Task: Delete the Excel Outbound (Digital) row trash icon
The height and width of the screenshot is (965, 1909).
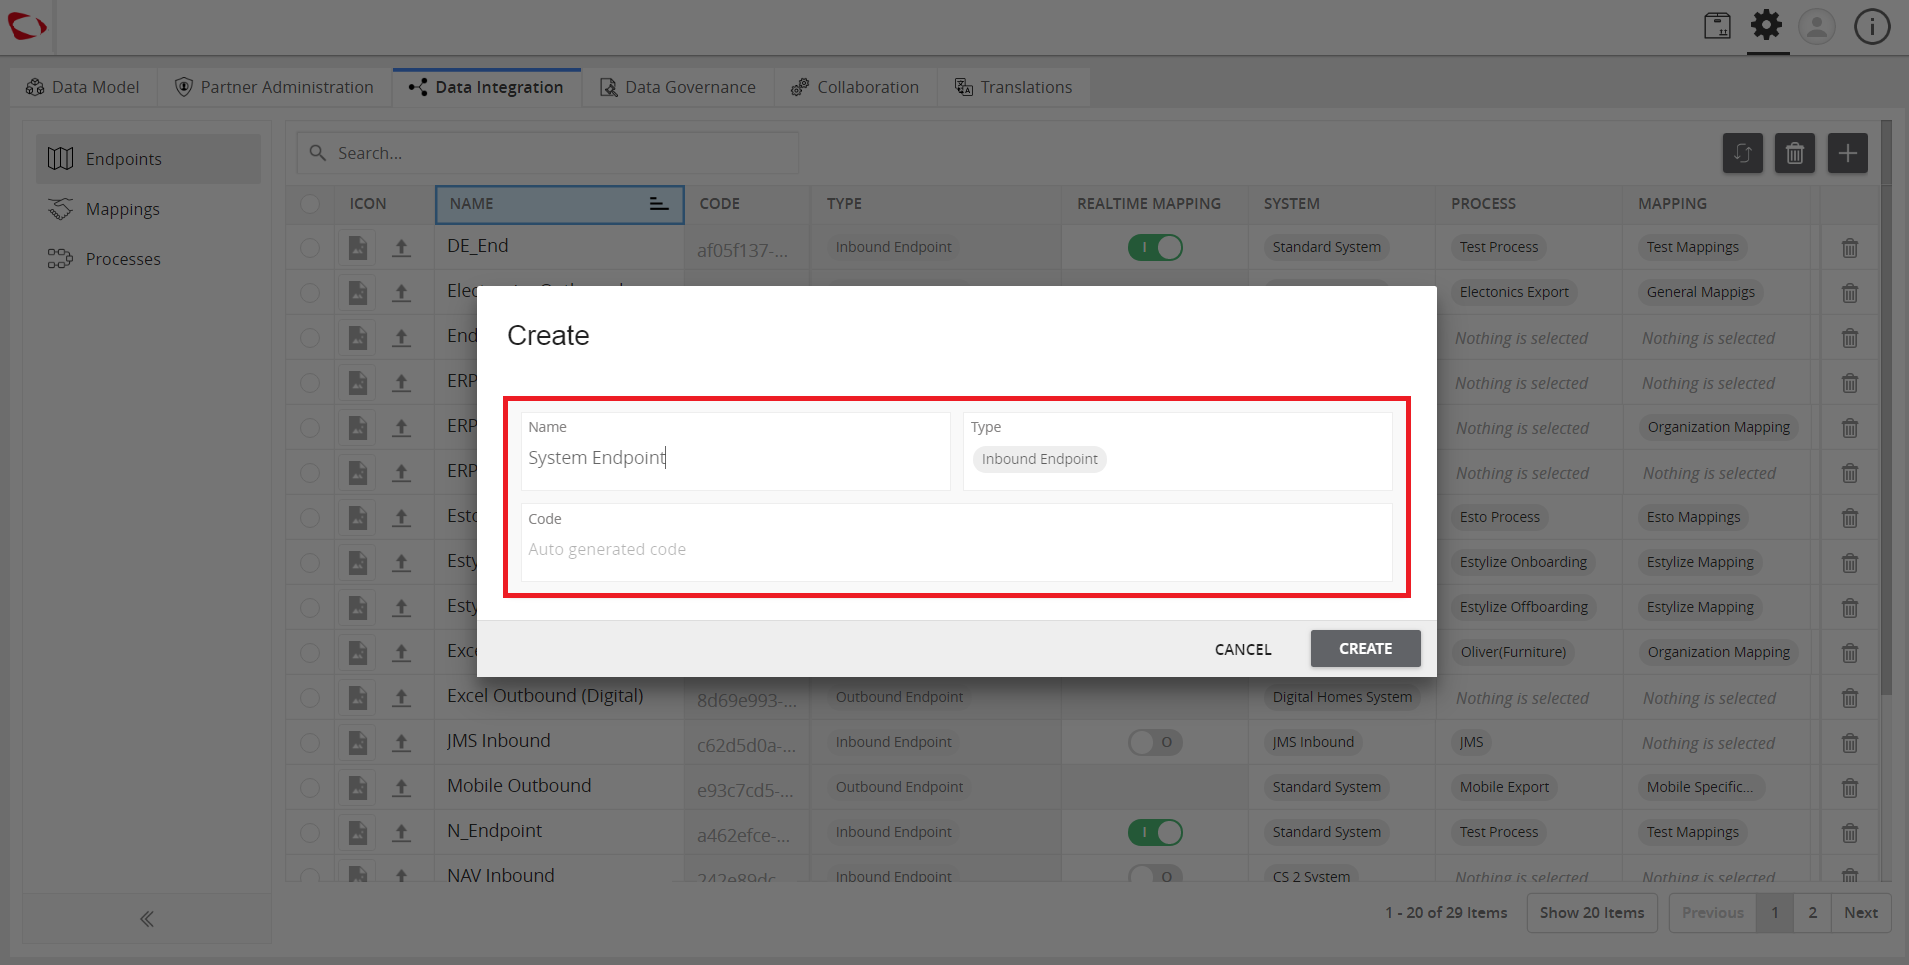Action: pyautogui.click(x=1850, y=698)
